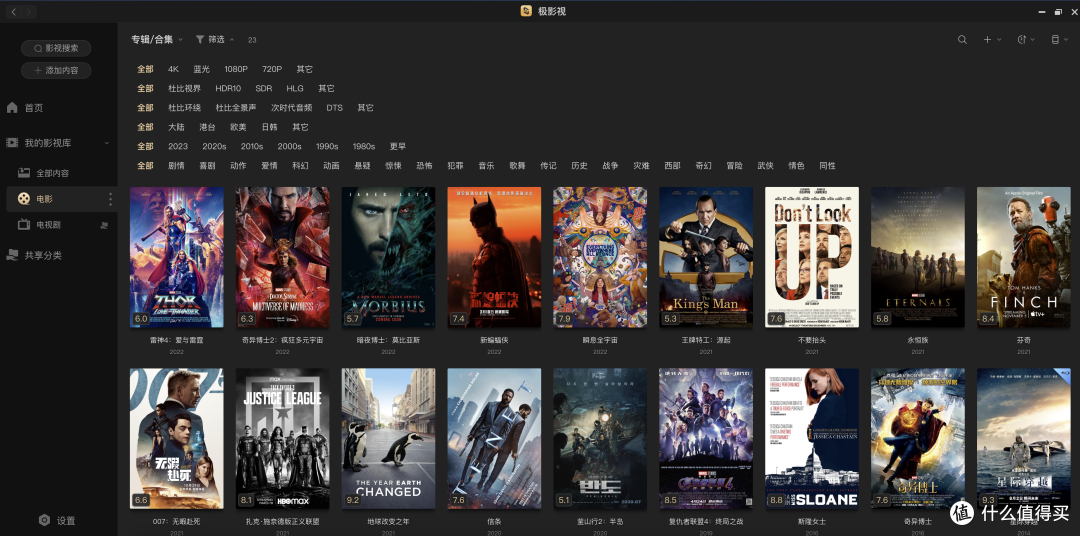
Task: Open the King's Man 王牌特工 poster
Action: click(x=706, y=257)
